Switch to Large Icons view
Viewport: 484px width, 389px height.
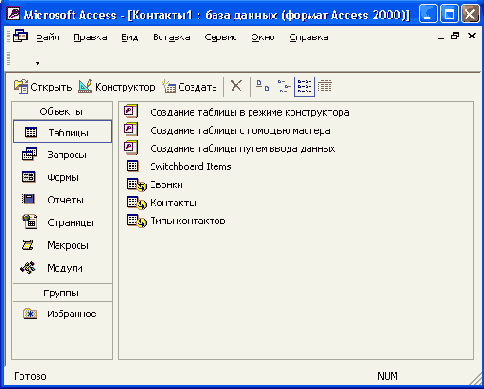pos(262,86)
